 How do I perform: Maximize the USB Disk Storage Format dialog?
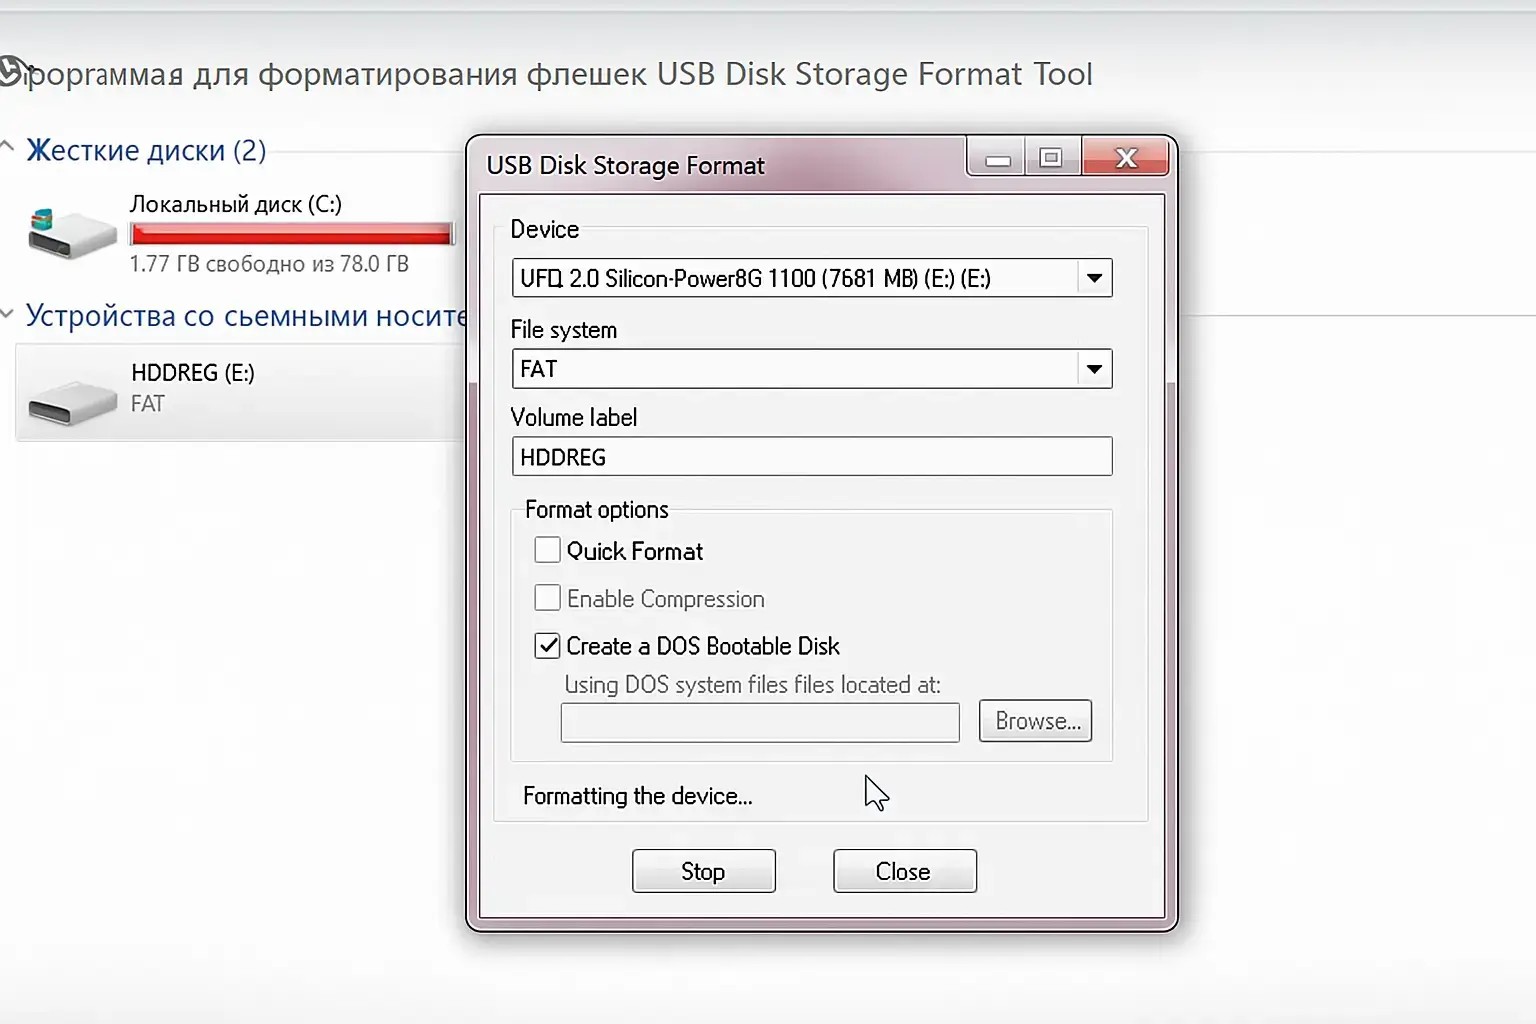point(1050,159)
